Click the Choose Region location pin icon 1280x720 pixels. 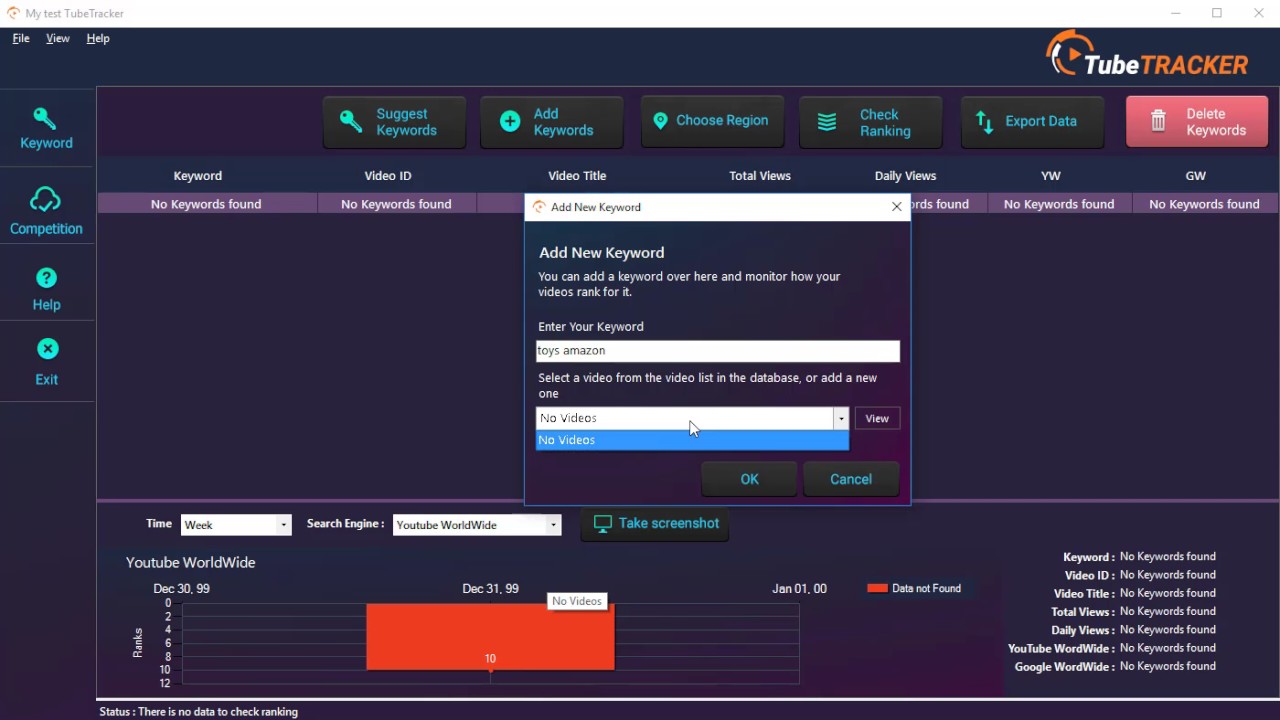point(660,121)
